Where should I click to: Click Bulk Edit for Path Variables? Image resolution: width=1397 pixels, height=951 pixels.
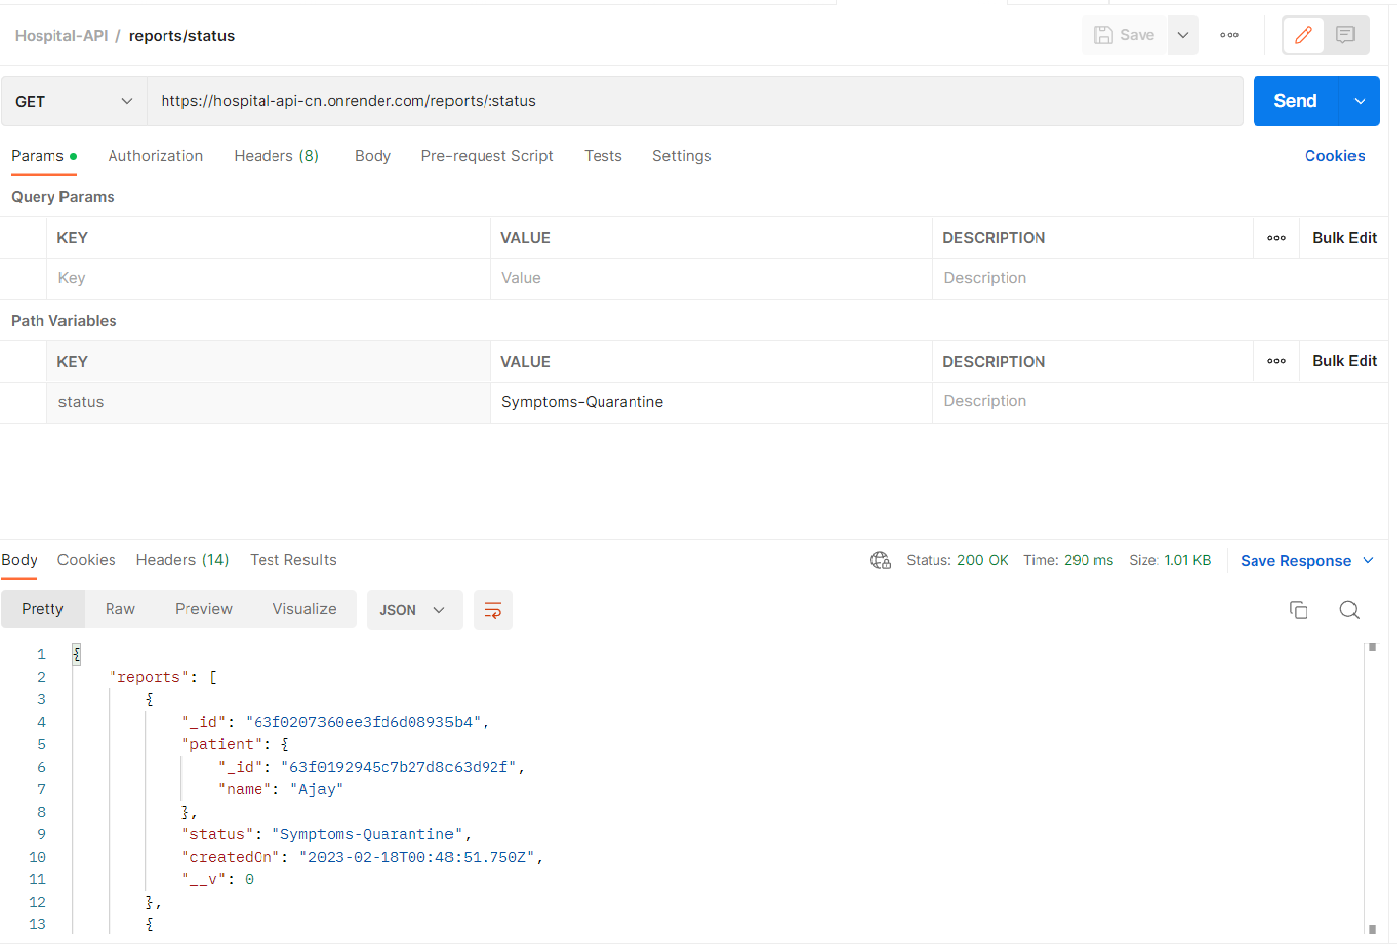click(1344, 361)
